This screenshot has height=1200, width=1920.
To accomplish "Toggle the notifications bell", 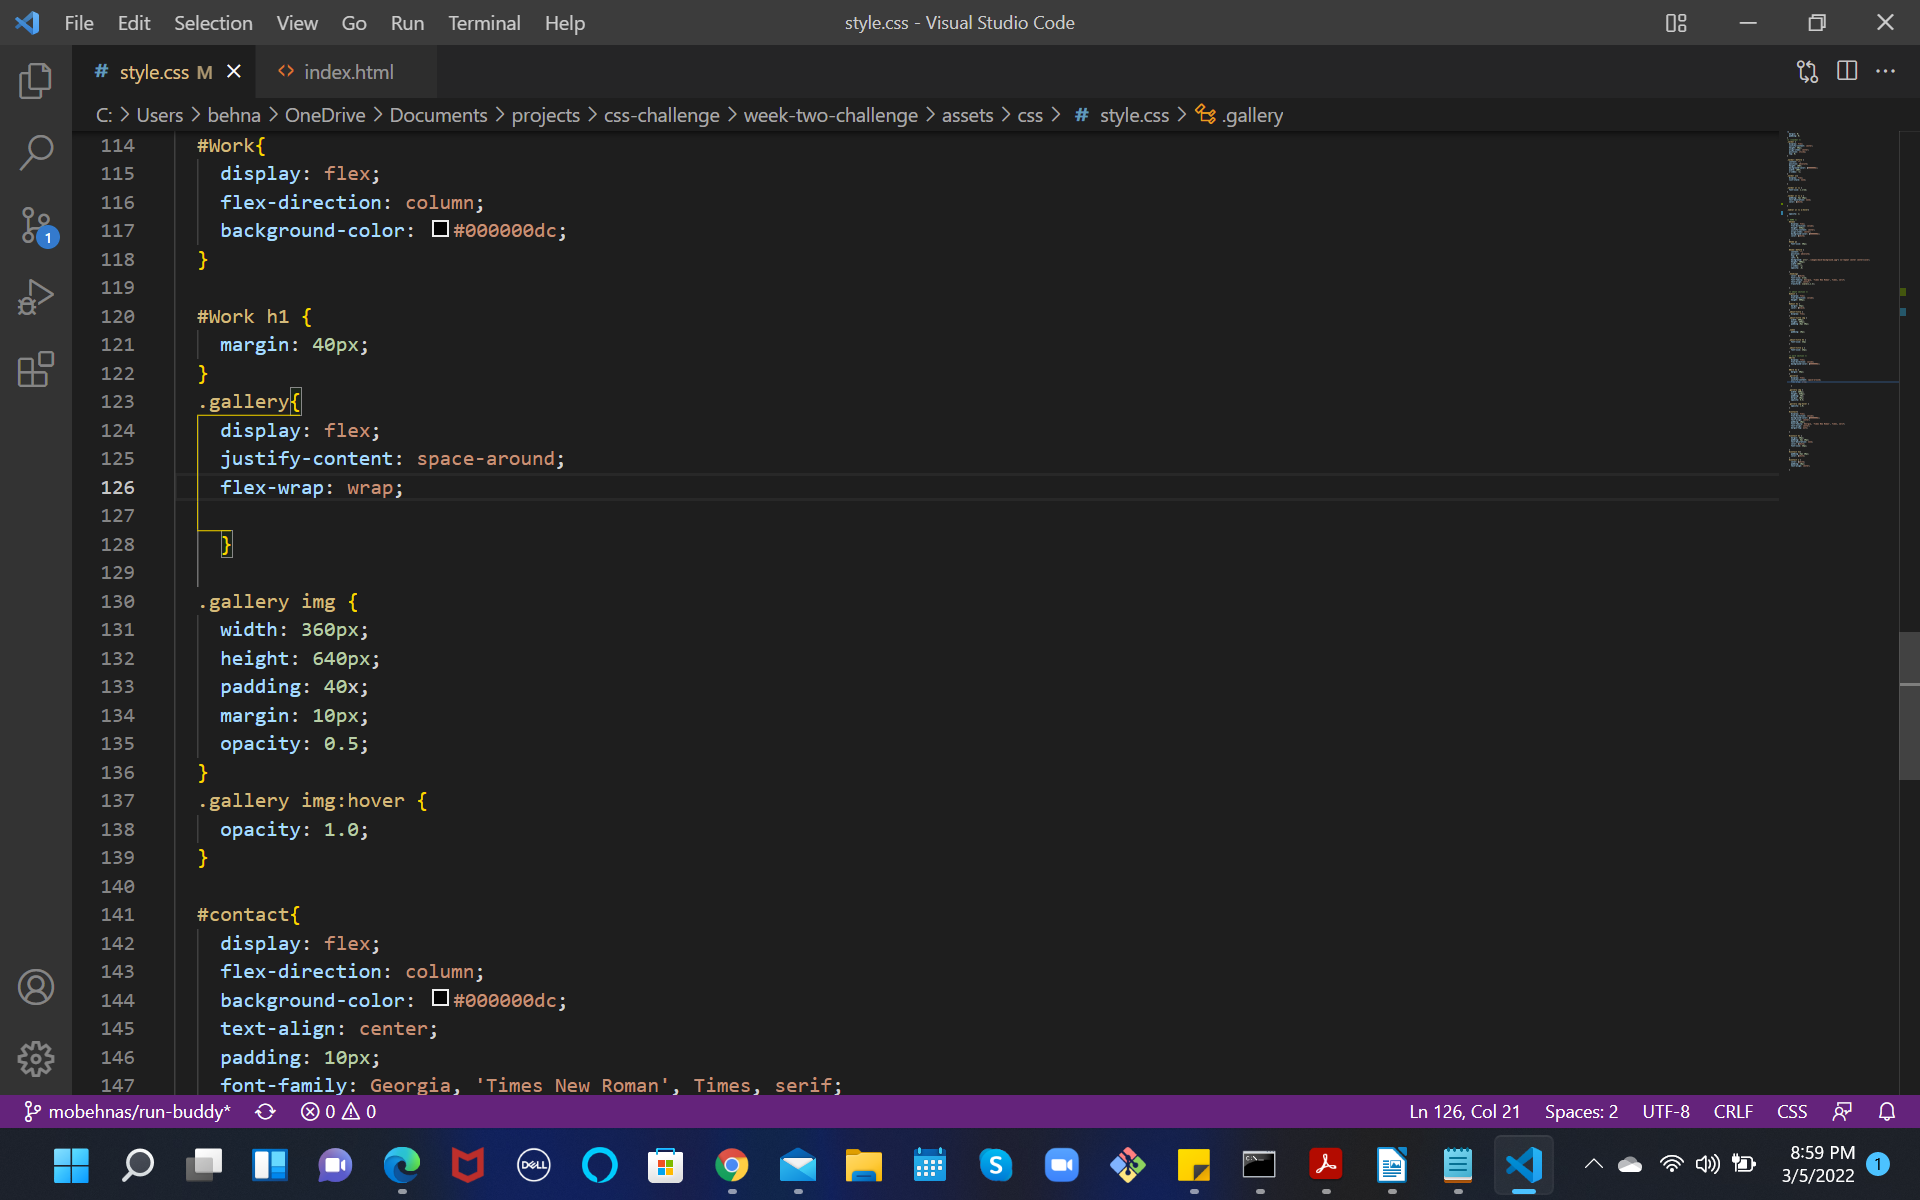I will (x=1886, y=1111).
